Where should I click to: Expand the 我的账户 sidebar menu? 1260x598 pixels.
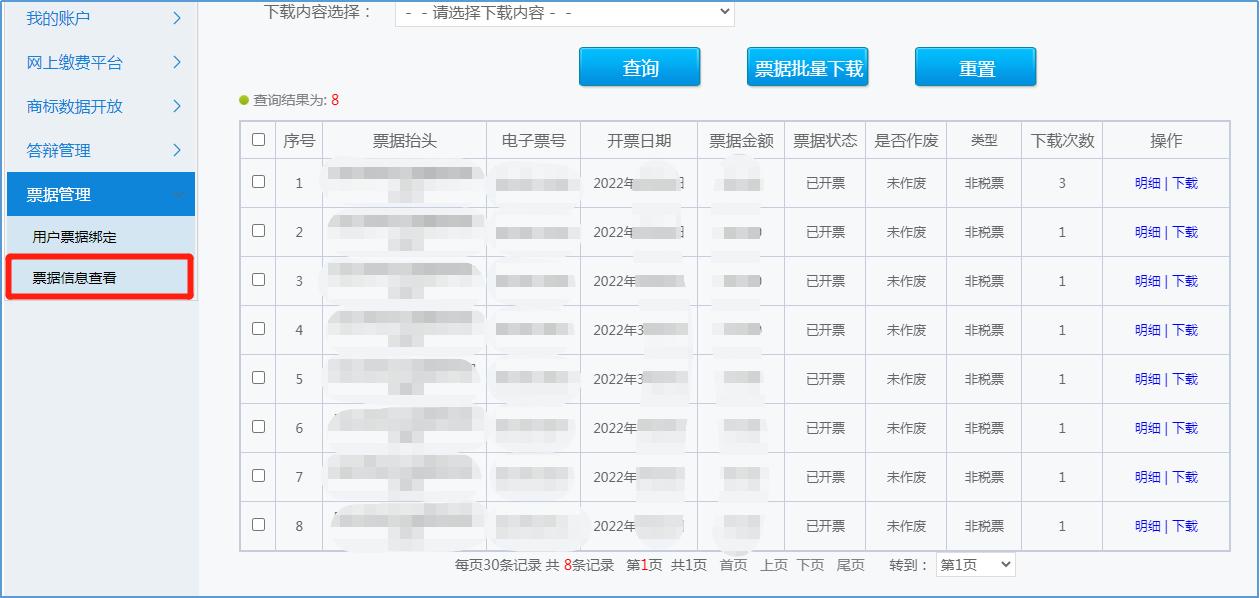95,18
